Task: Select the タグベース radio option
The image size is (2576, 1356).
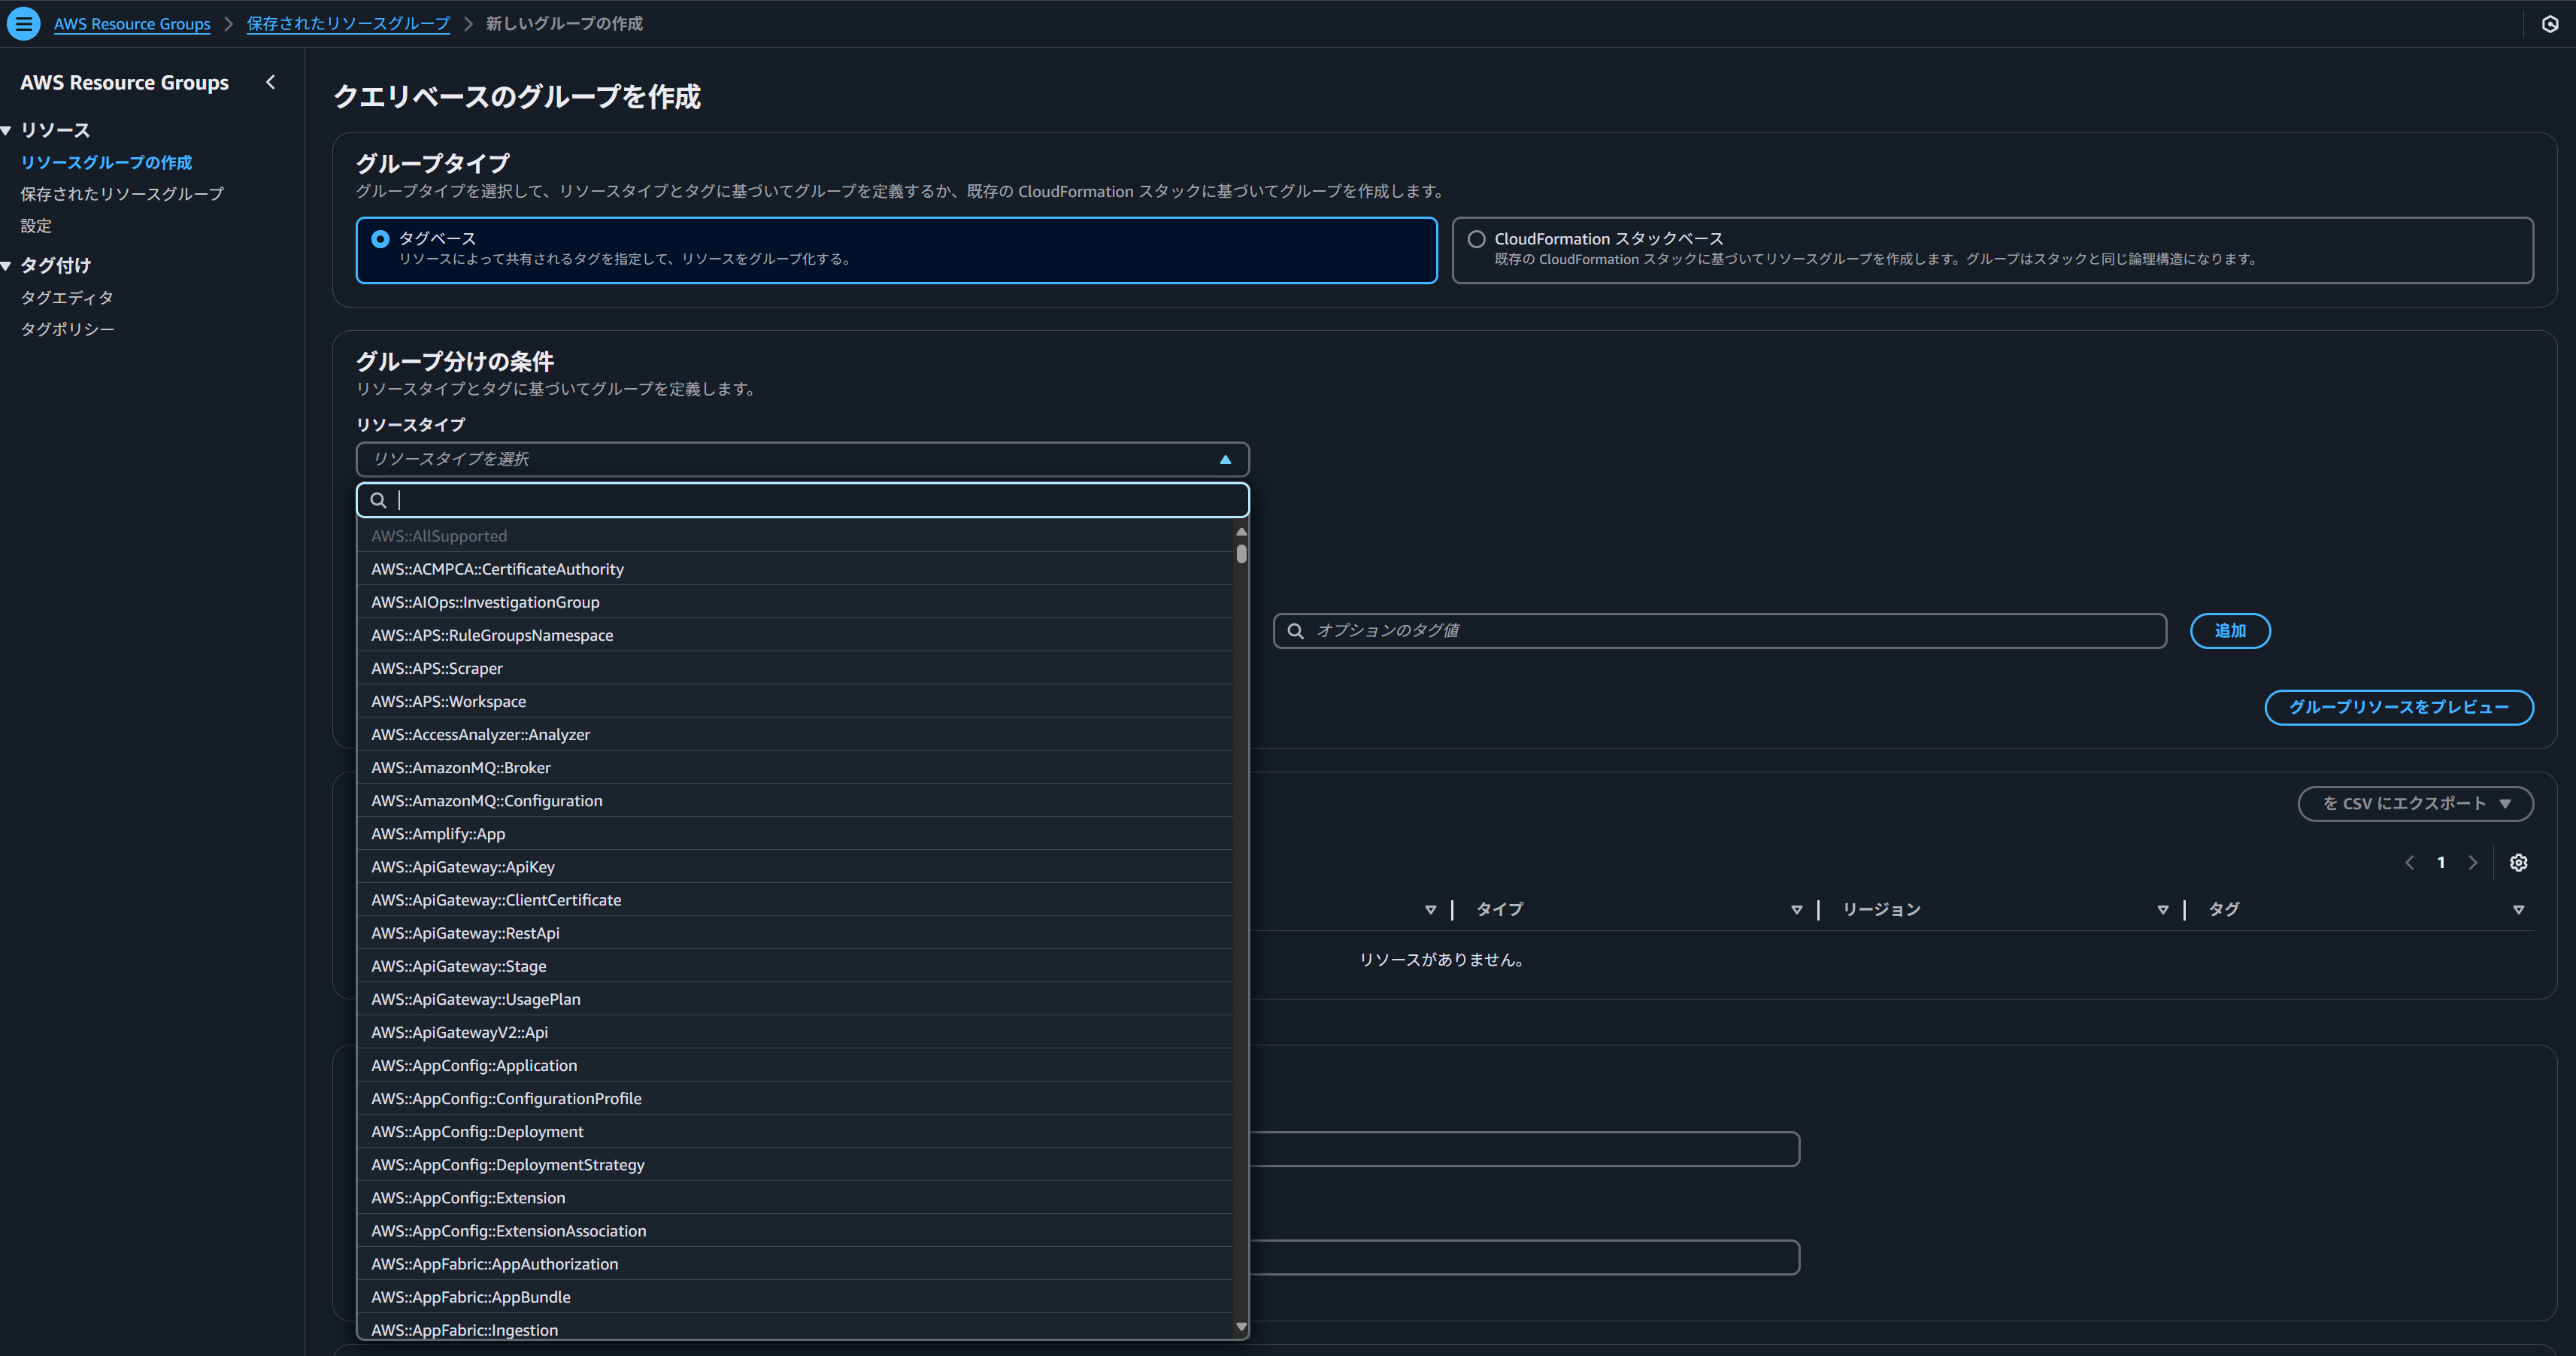Action: point(380,239)
